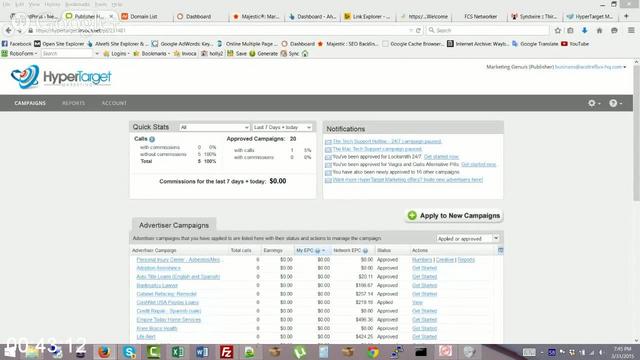Open Excel from the taskbar
This screenshot has width=640, height=360.
click(x=178, y=351)
